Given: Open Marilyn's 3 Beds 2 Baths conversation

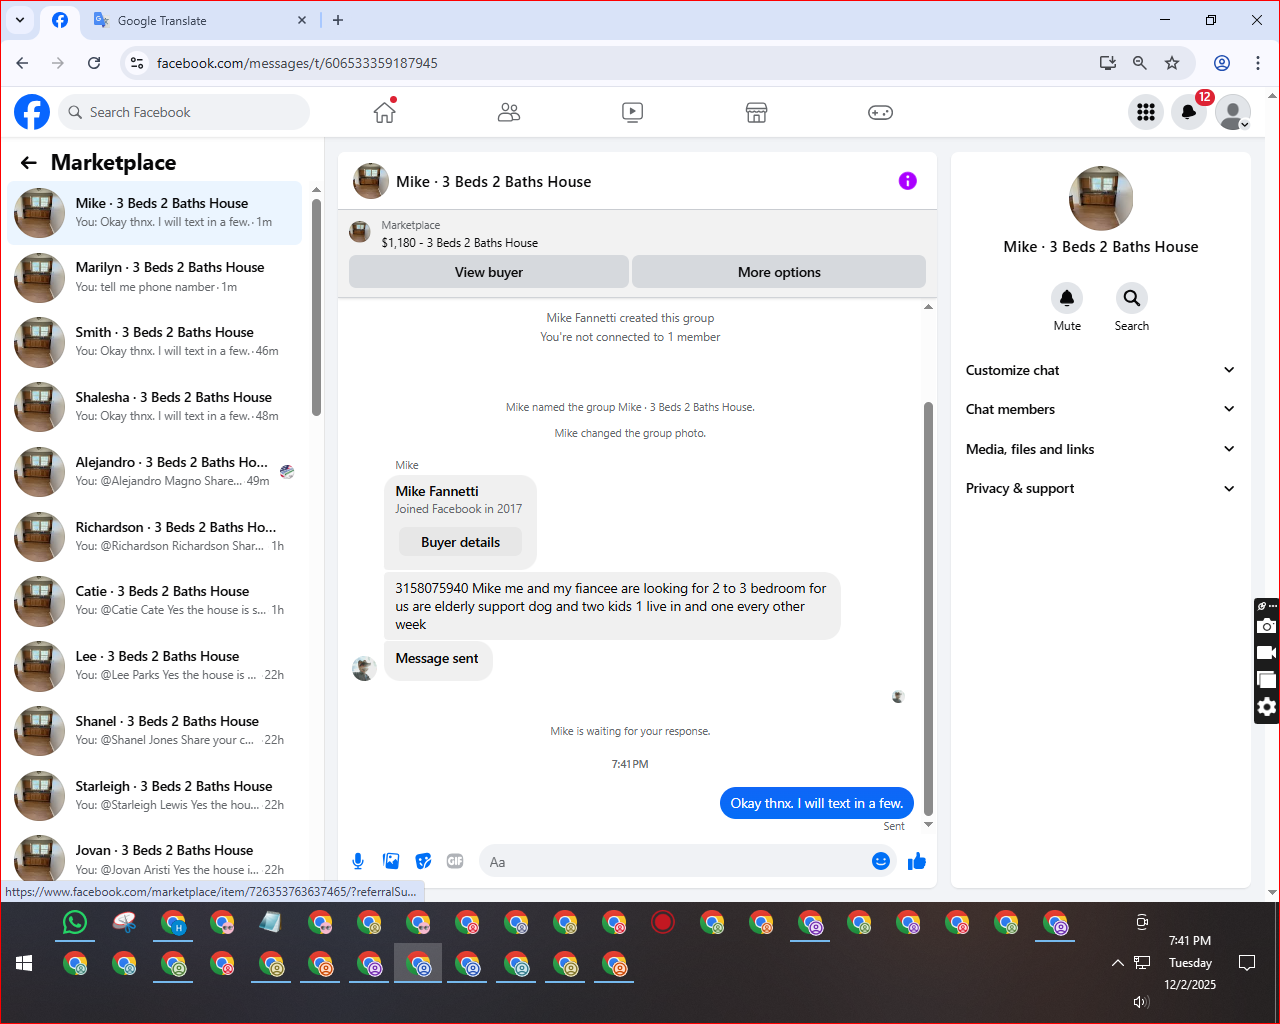Looking at the screenshot, I should pyautogui.click(x=155, y=277).
